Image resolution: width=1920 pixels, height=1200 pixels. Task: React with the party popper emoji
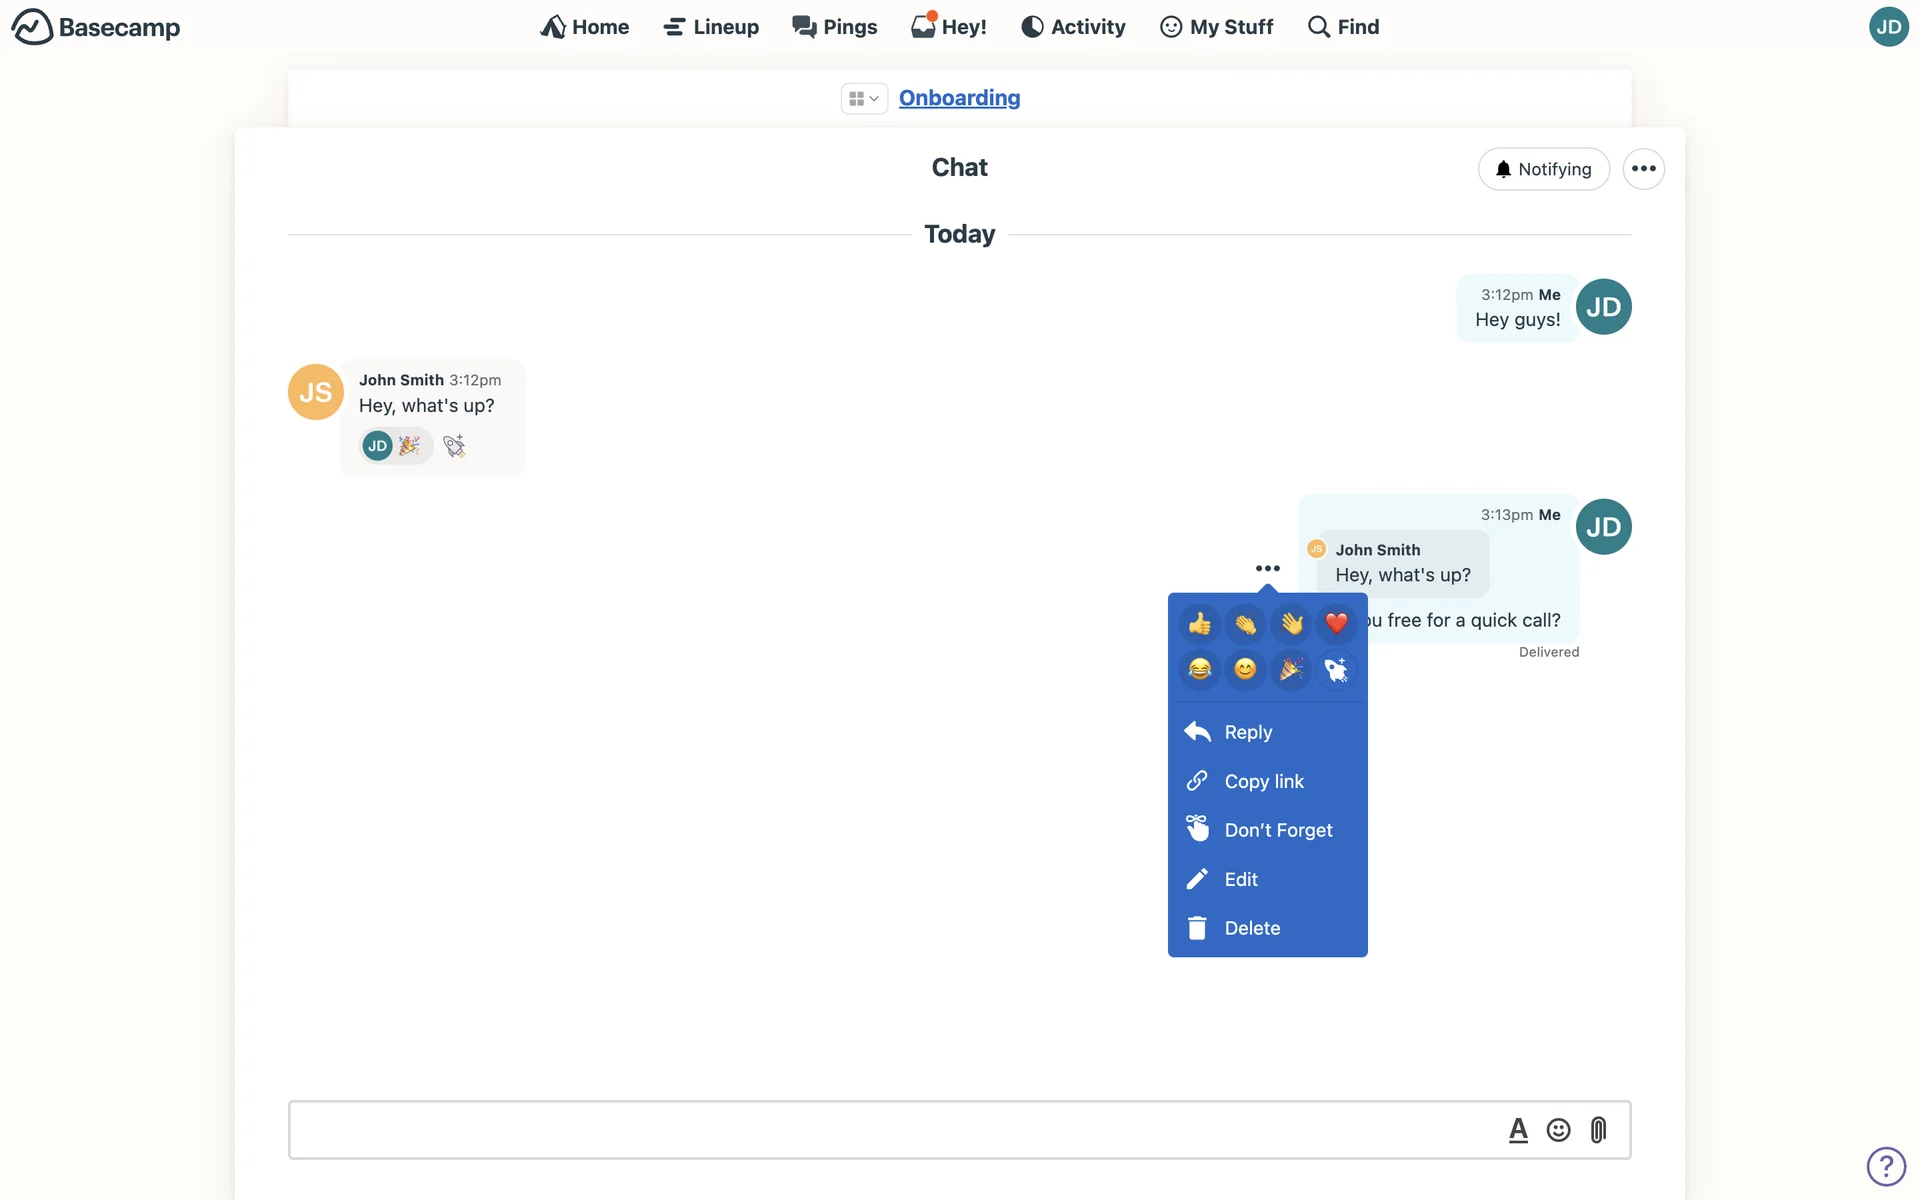pyautogui.click(x=1291, y=669)
